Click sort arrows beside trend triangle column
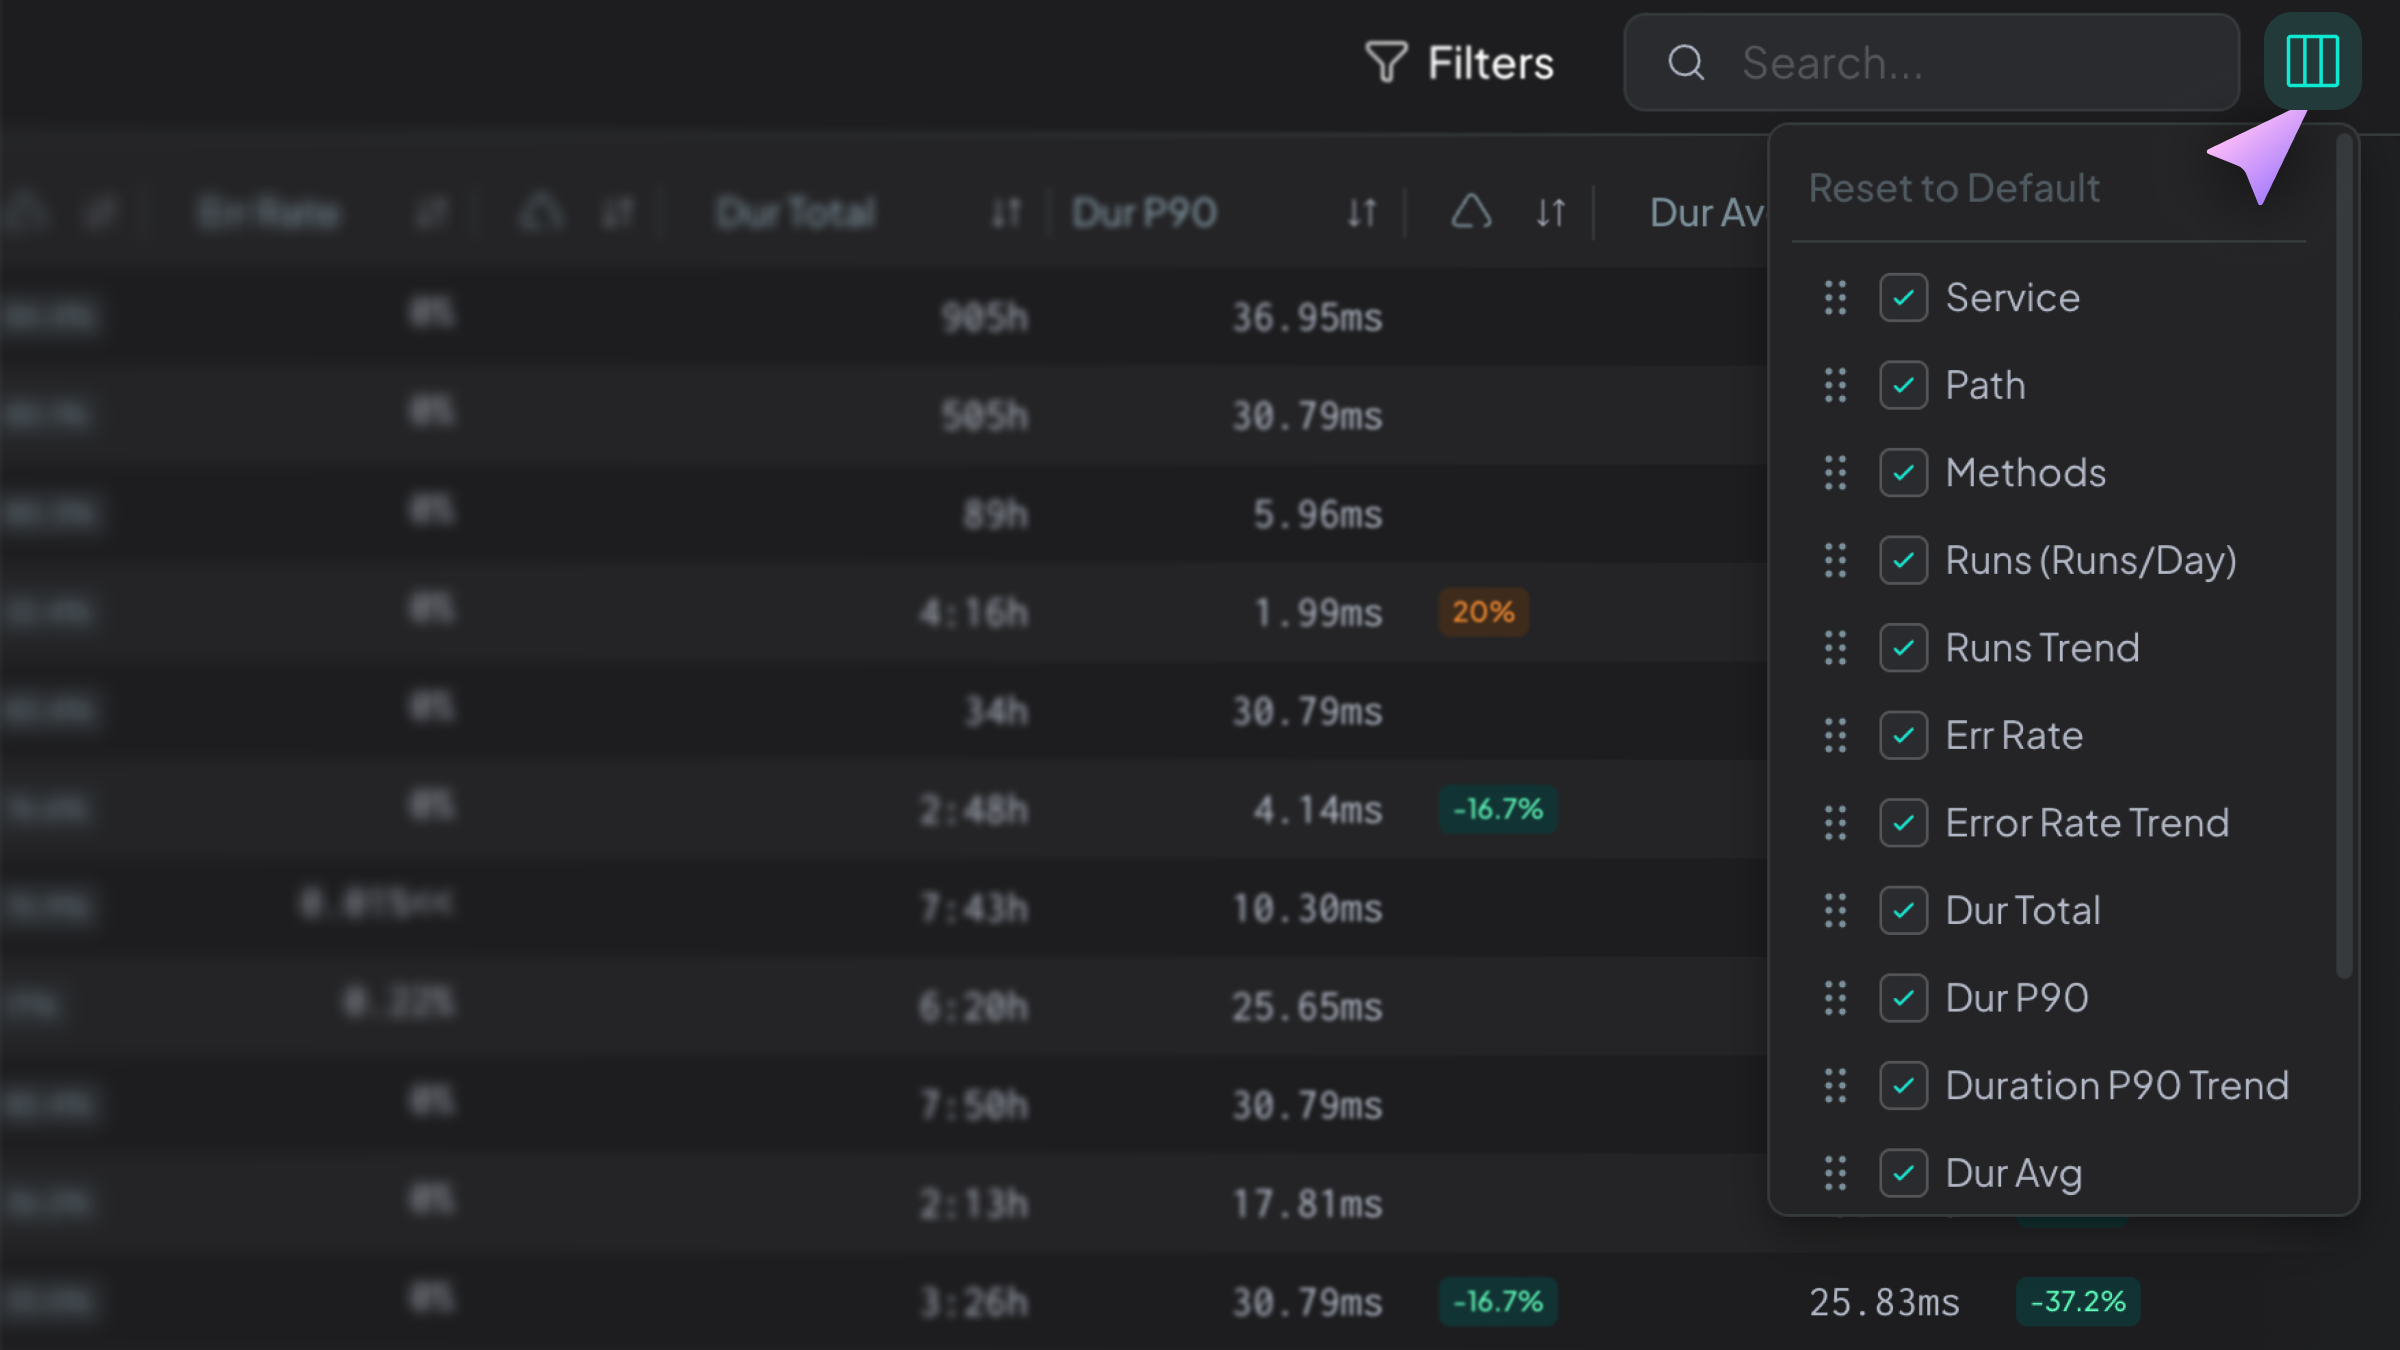 click(1550, 212)
